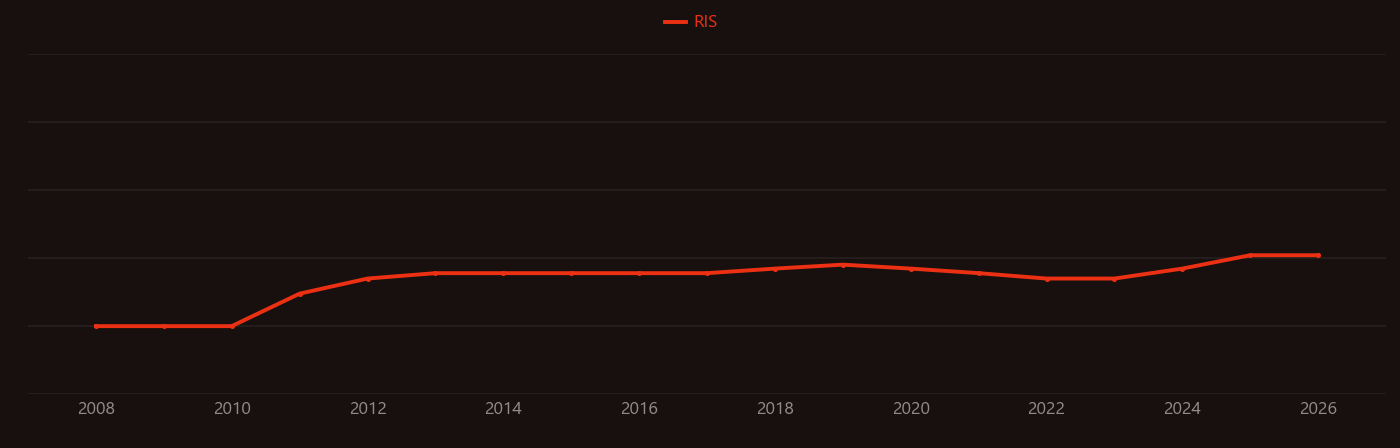
Task: Toggle the RIS series in the legend
Action: [x=691, y=22]
